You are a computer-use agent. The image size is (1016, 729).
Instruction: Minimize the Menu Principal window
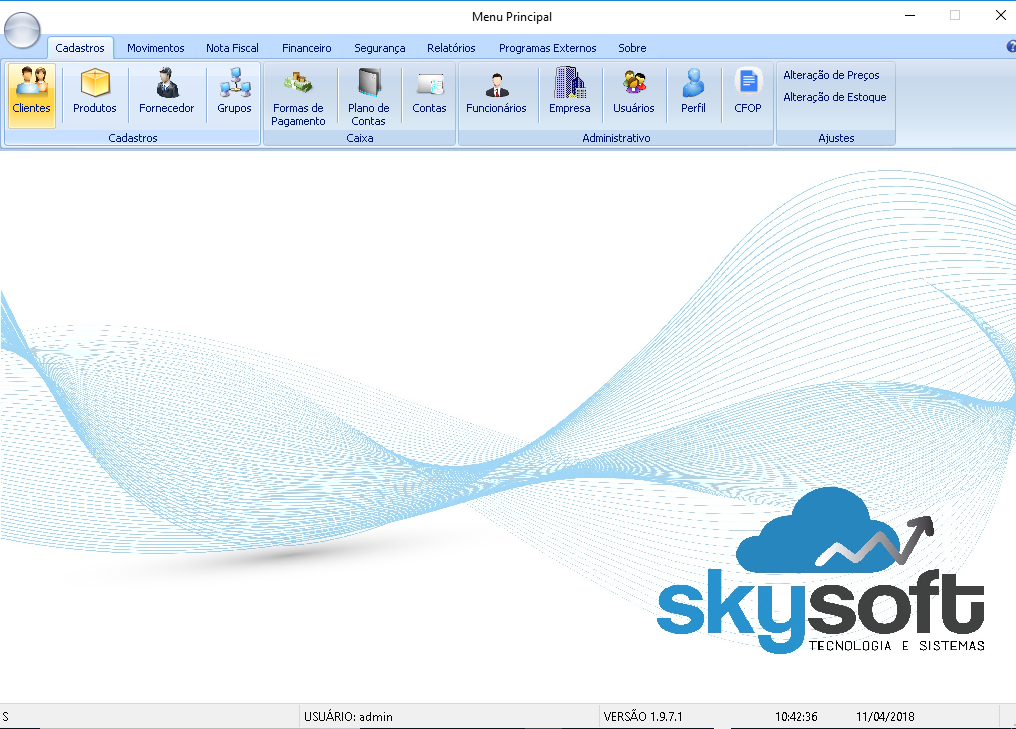click(910, 16)
